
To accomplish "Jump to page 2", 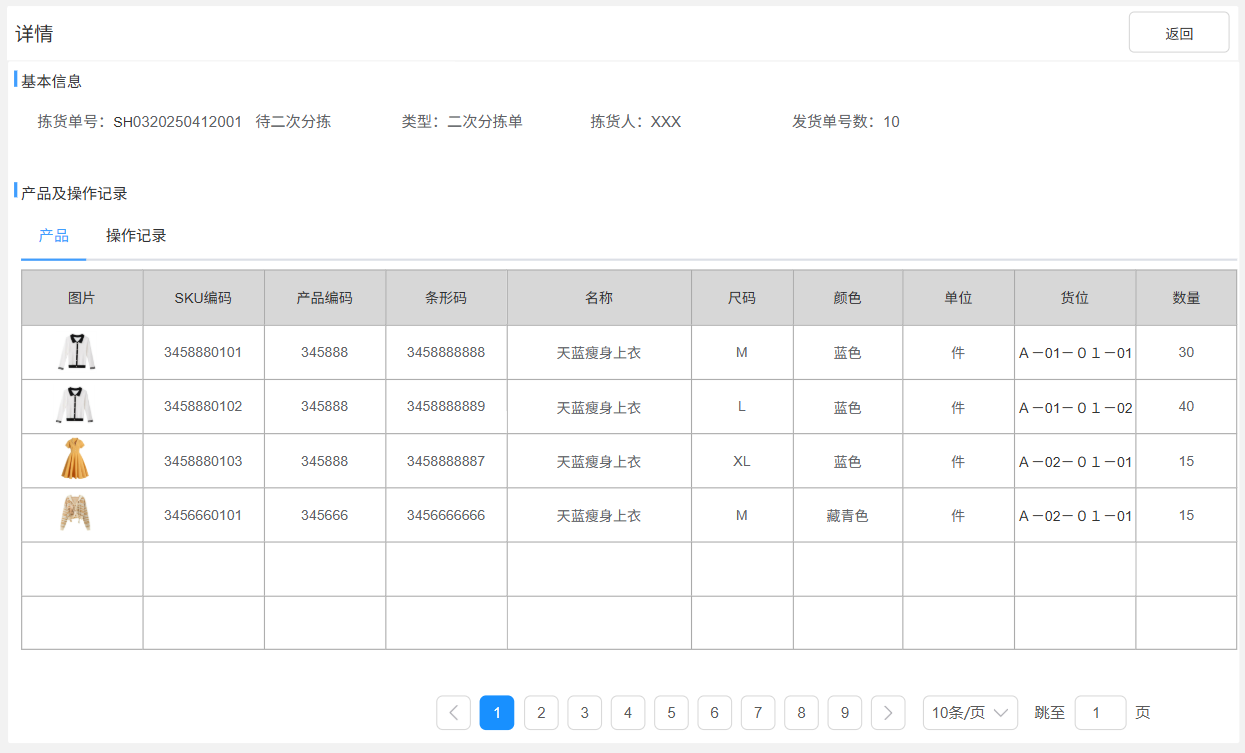I will pyautogui.click(x=541, y=713).
